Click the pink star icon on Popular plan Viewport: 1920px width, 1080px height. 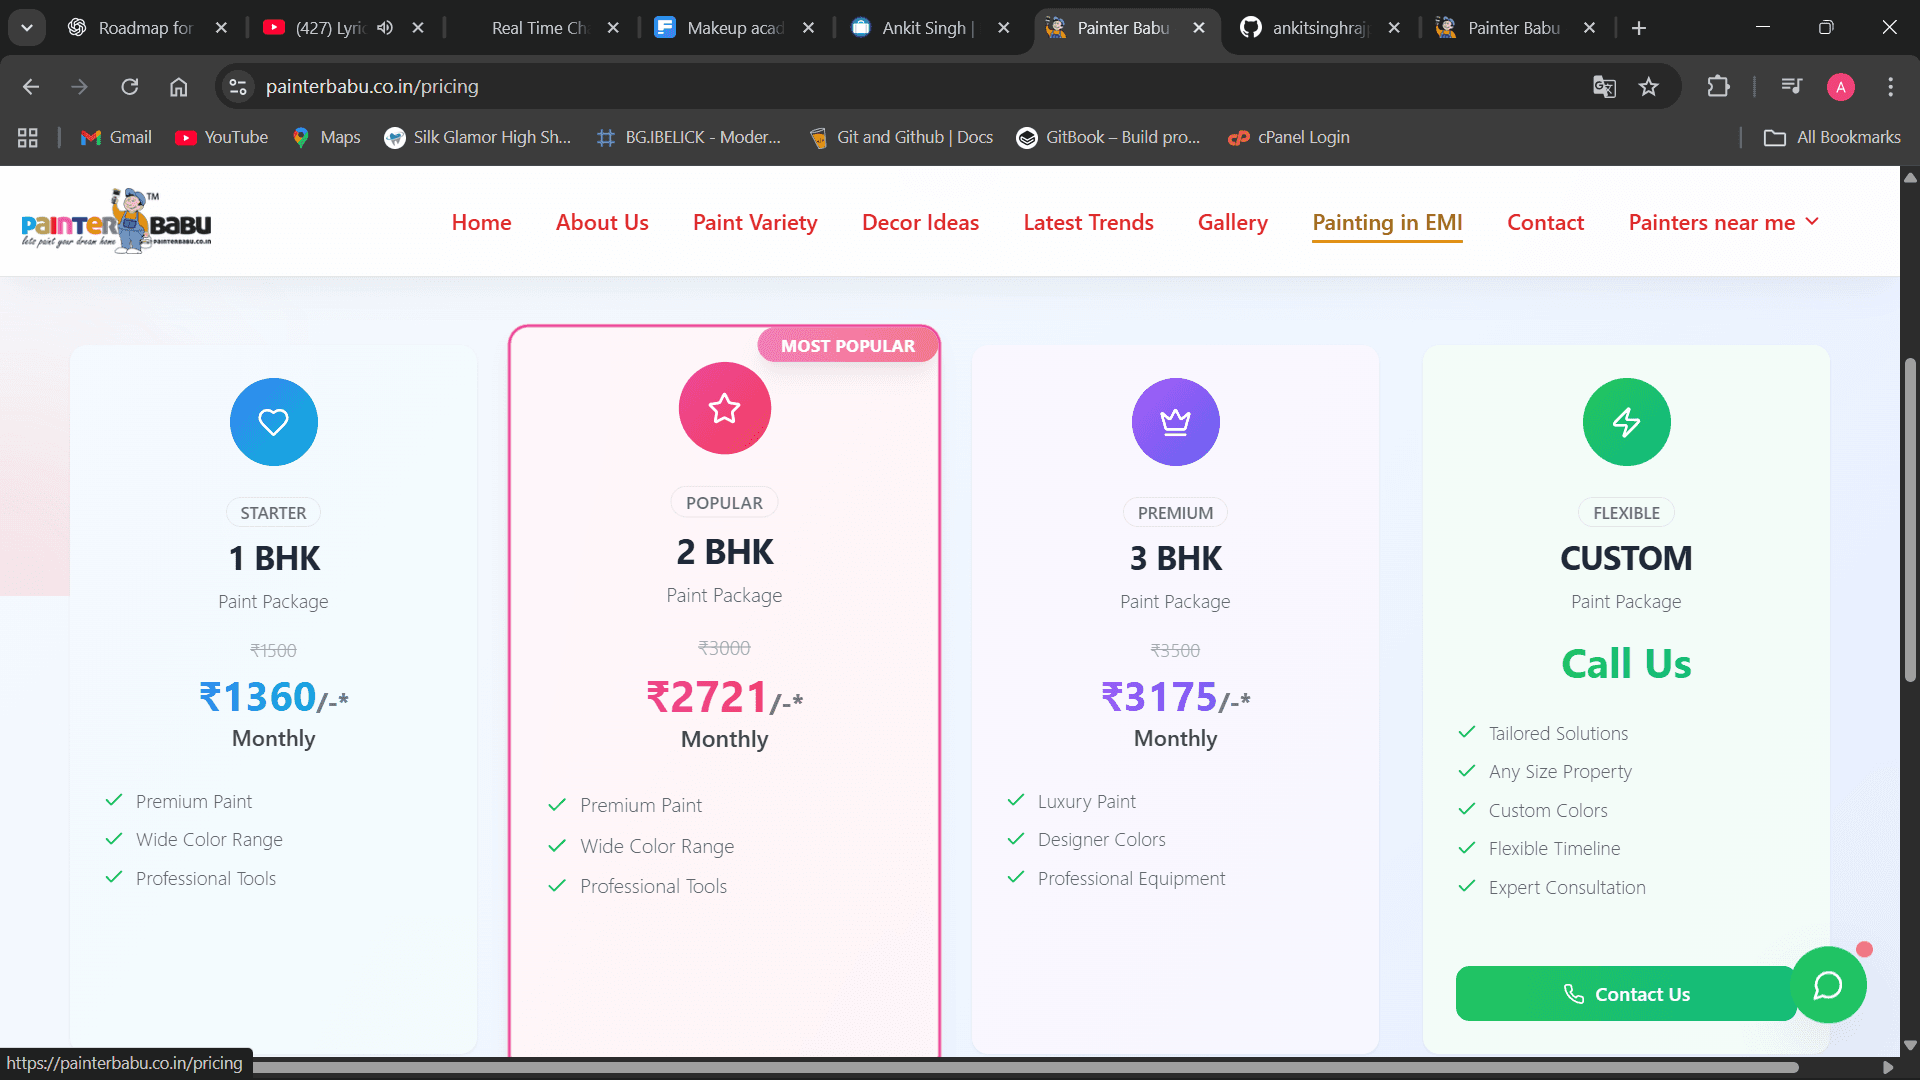(724, 408)
